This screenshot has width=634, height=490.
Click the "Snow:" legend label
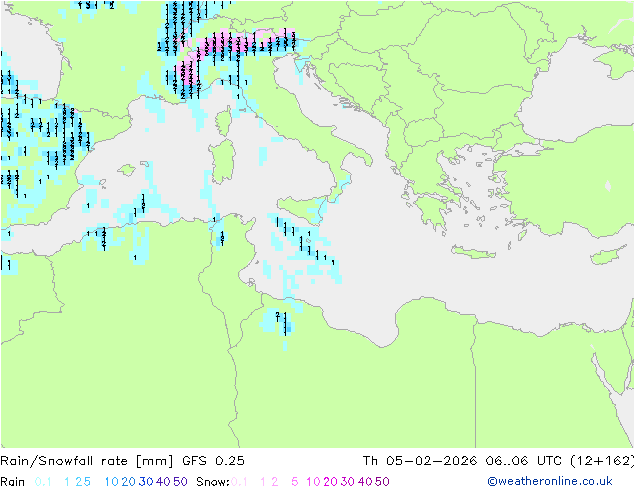click(x=213, y=482)
